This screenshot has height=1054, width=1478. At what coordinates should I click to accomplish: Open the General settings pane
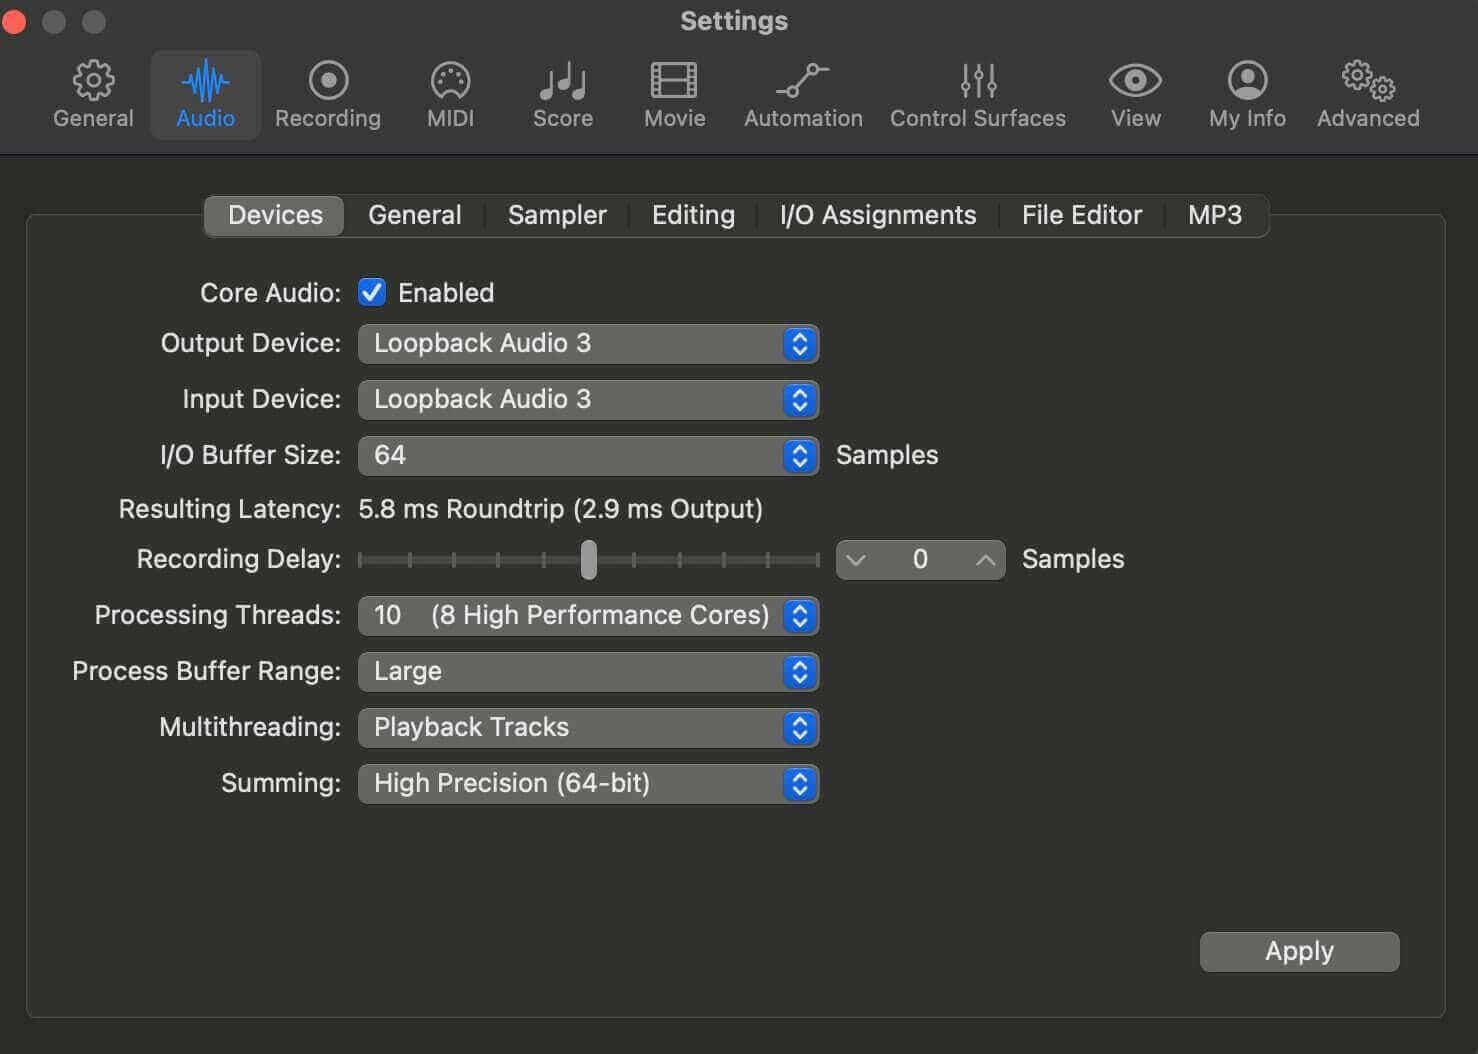pos(93,95)
